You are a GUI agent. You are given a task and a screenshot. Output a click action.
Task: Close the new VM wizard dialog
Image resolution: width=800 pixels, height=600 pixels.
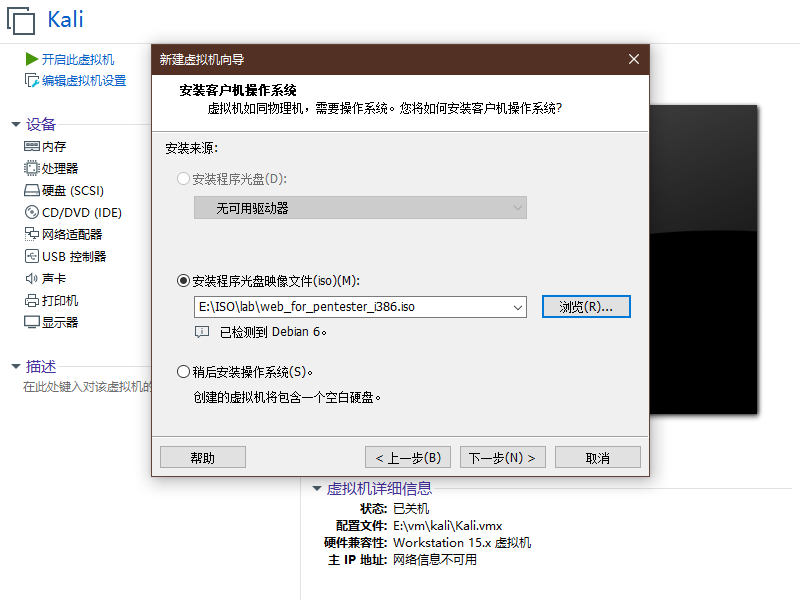(x=634, y=59)
